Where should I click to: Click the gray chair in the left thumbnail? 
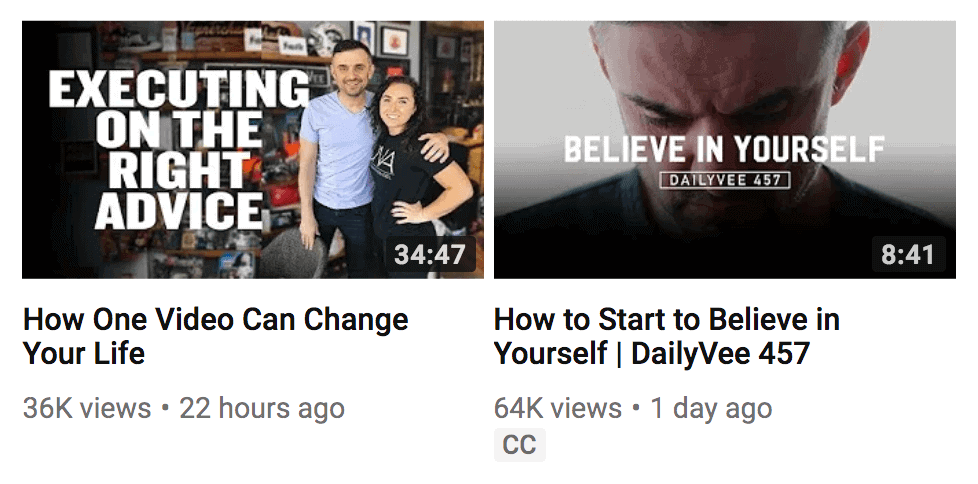tap(292, 253)
